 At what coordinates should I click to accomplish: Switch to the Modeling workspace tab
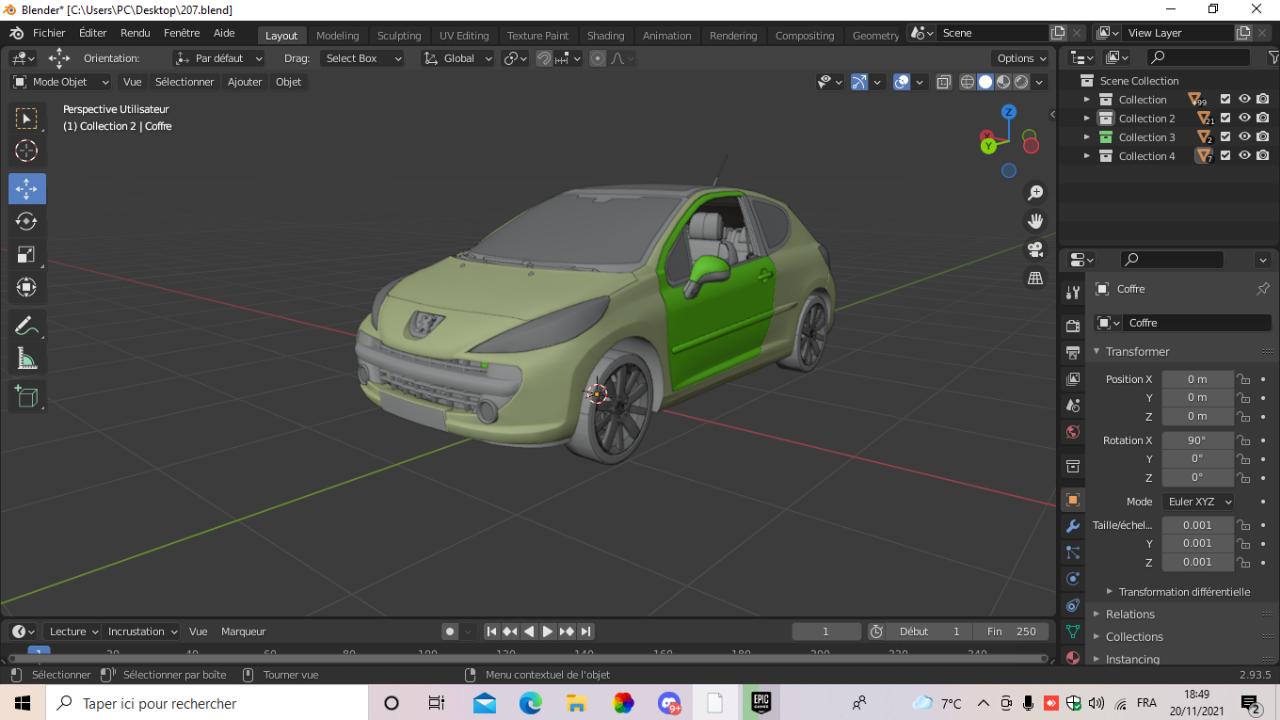point(337,35)
